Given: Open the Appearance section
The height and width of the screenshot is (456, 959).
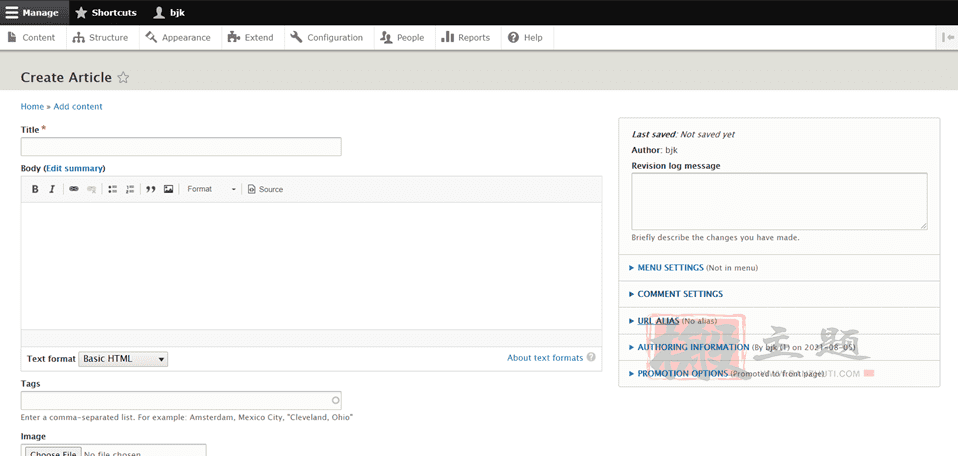Looking at the screenshot, I should [178, 37].
